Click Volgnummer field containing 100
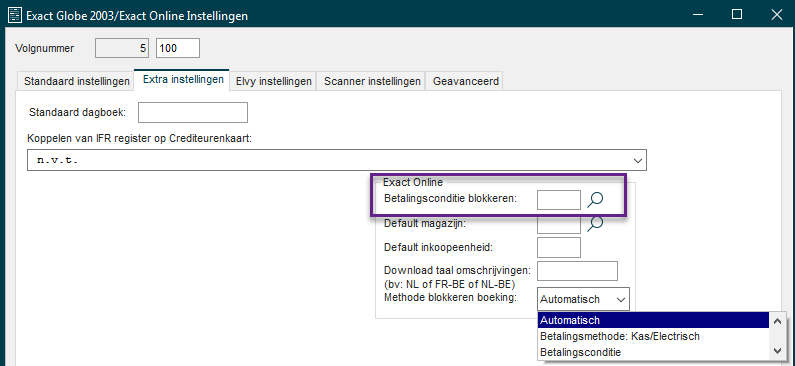 (x=178, y=49)
